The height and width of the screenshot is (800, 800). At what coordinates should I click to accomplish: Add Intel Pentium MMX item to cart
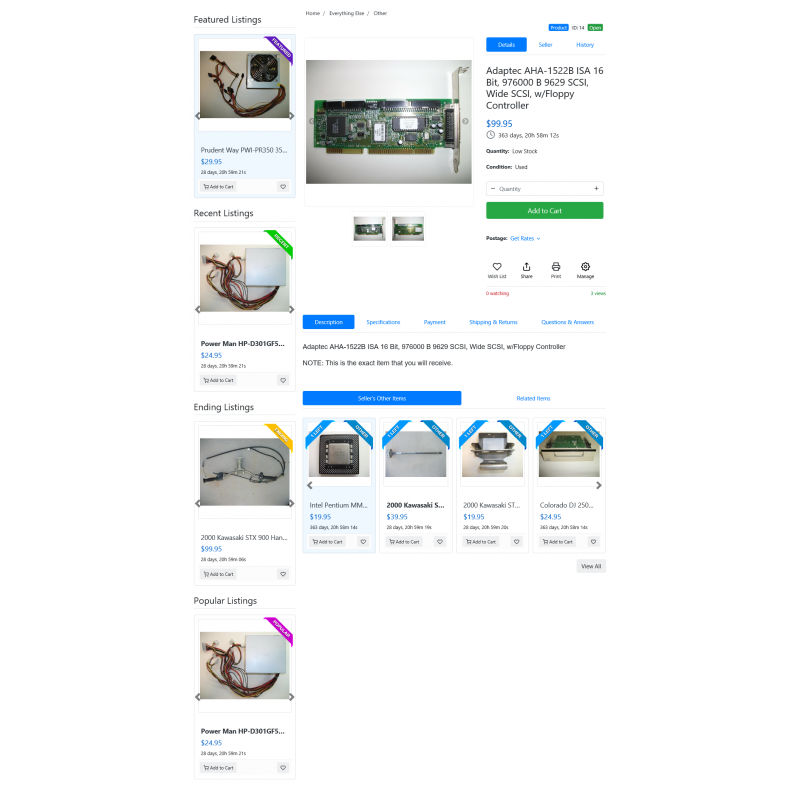(x=328, y=542)
